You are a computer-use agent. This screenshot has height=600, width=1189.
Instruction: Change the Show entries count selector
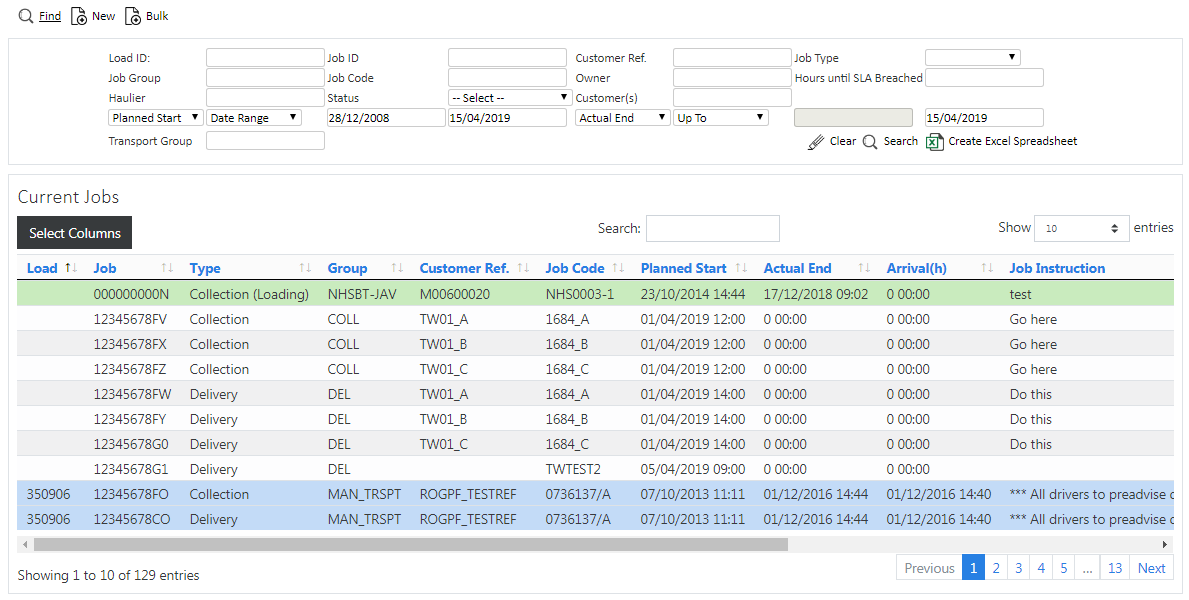[x=1082, y=228]
